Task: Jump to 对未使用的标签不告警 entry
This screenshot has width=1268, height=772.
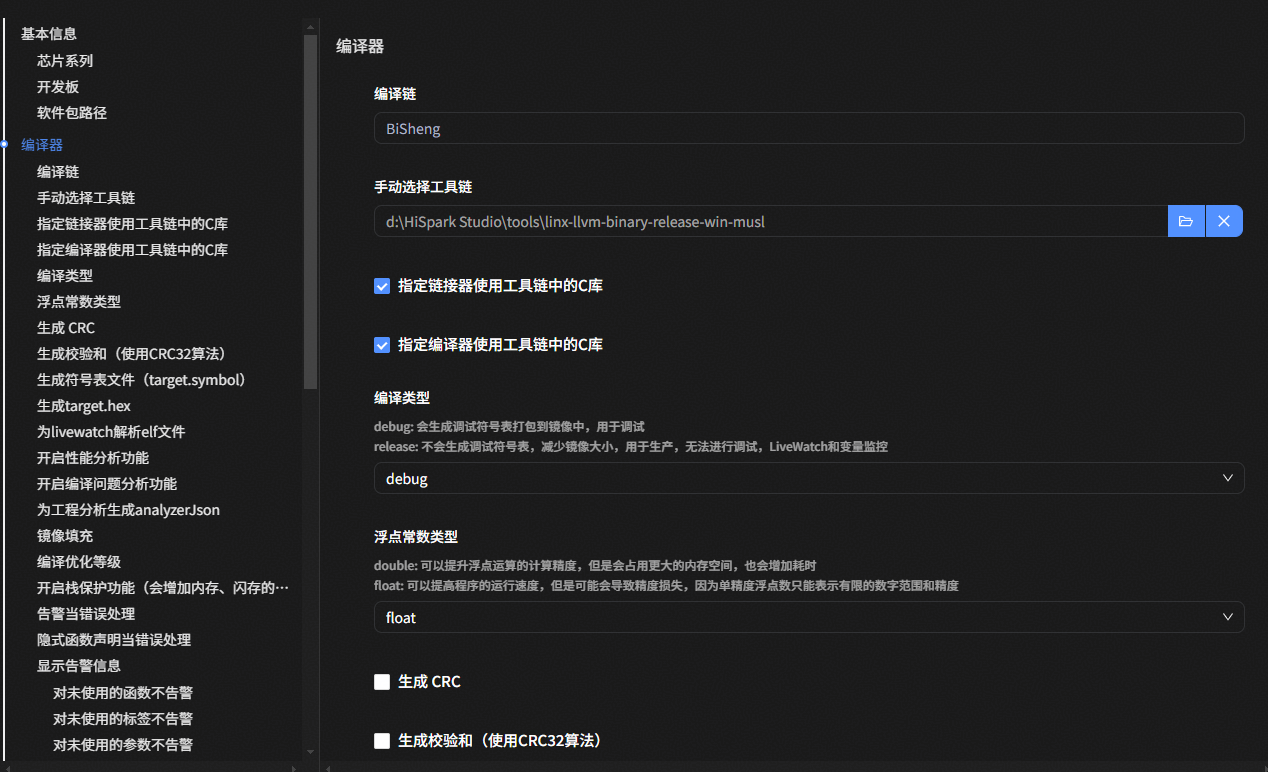Action: 123,718
